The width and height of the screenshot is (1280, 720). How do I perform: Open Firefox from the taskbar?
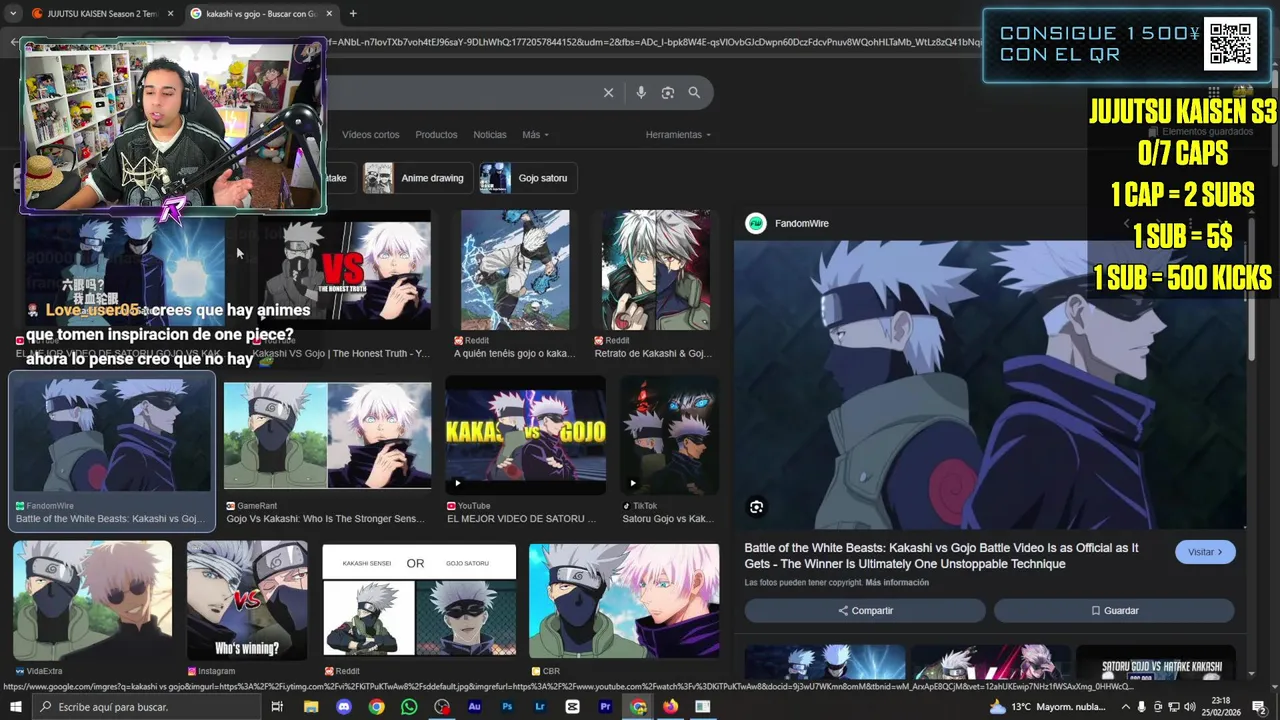[670, 707]
